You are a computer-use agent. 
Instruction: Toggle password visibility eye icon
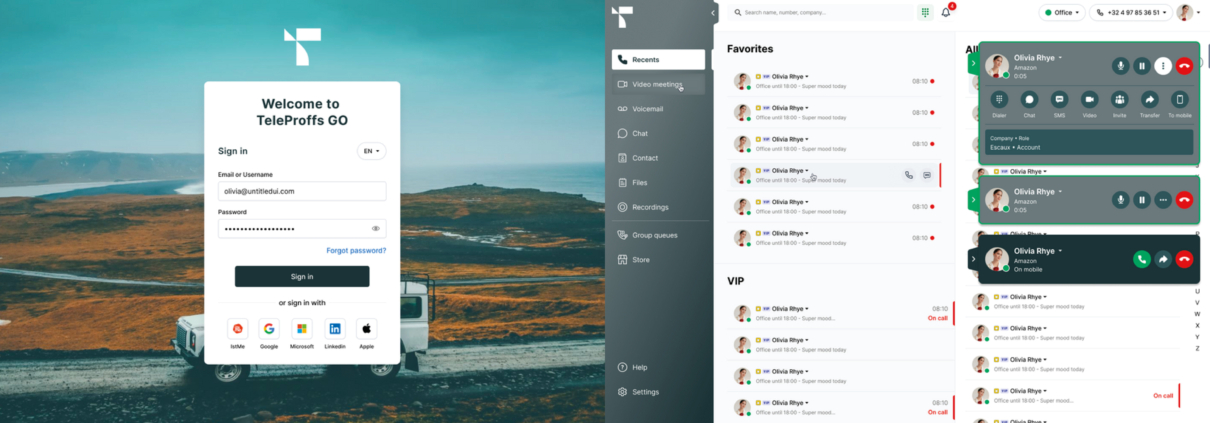[x=376, y=229]
